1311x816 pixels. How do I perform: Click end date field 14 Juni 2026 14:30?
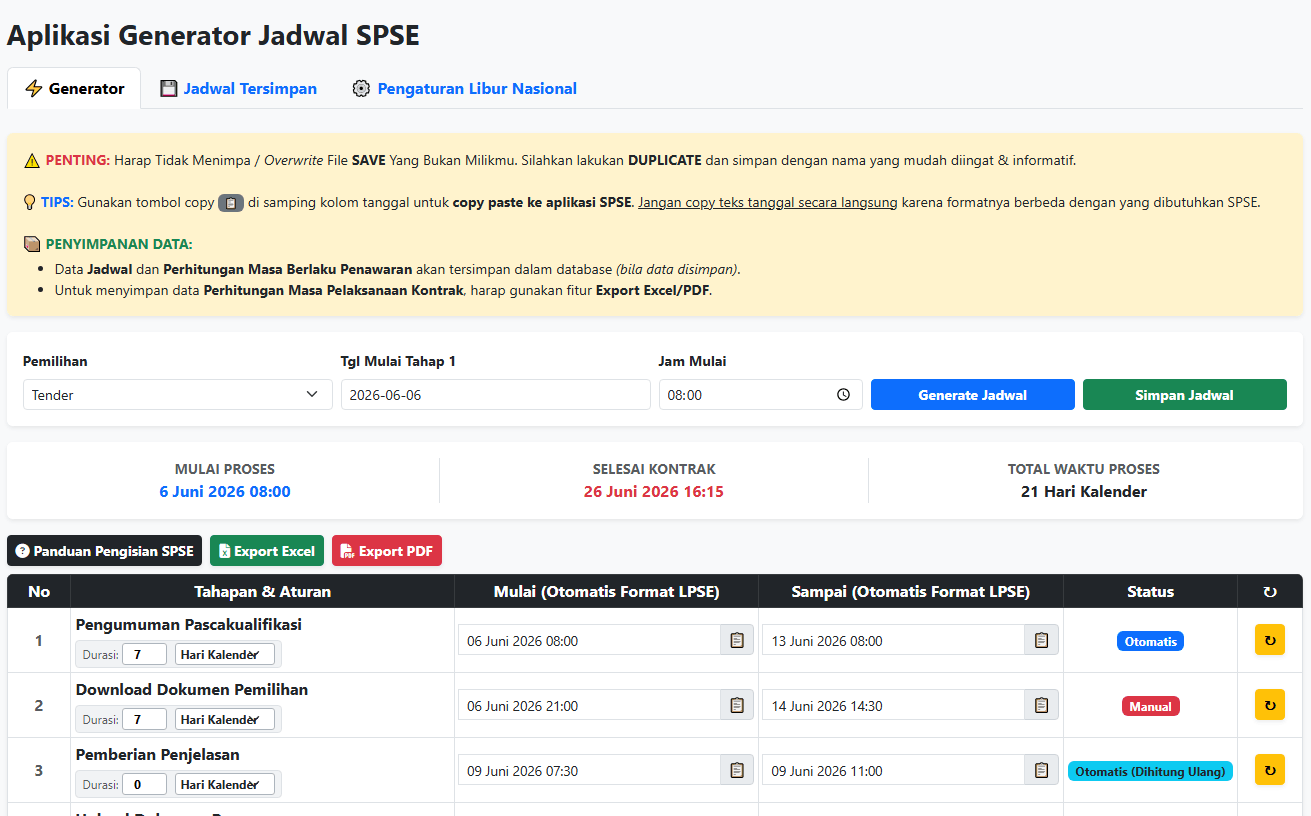(894, 705)
